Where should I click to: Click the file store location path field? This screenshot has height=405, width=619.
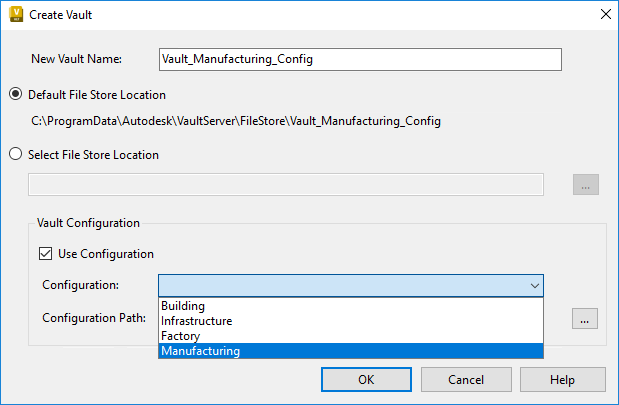pyautogui.click(x=286, y=185)
